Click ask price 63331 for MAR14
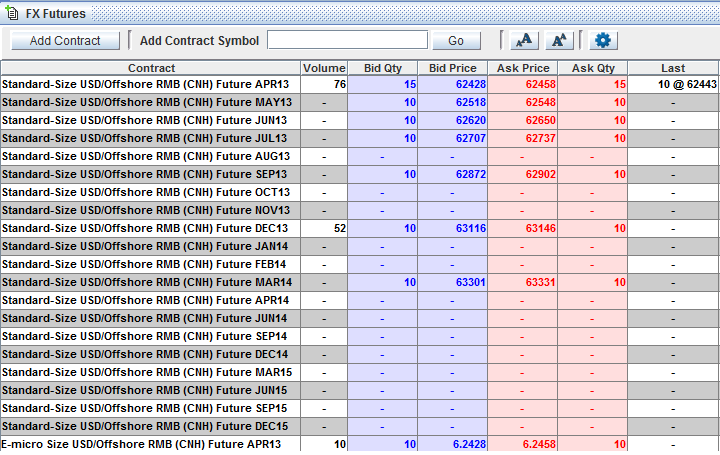Viewport: 720px width, 455px height. [x=540, y=283]
